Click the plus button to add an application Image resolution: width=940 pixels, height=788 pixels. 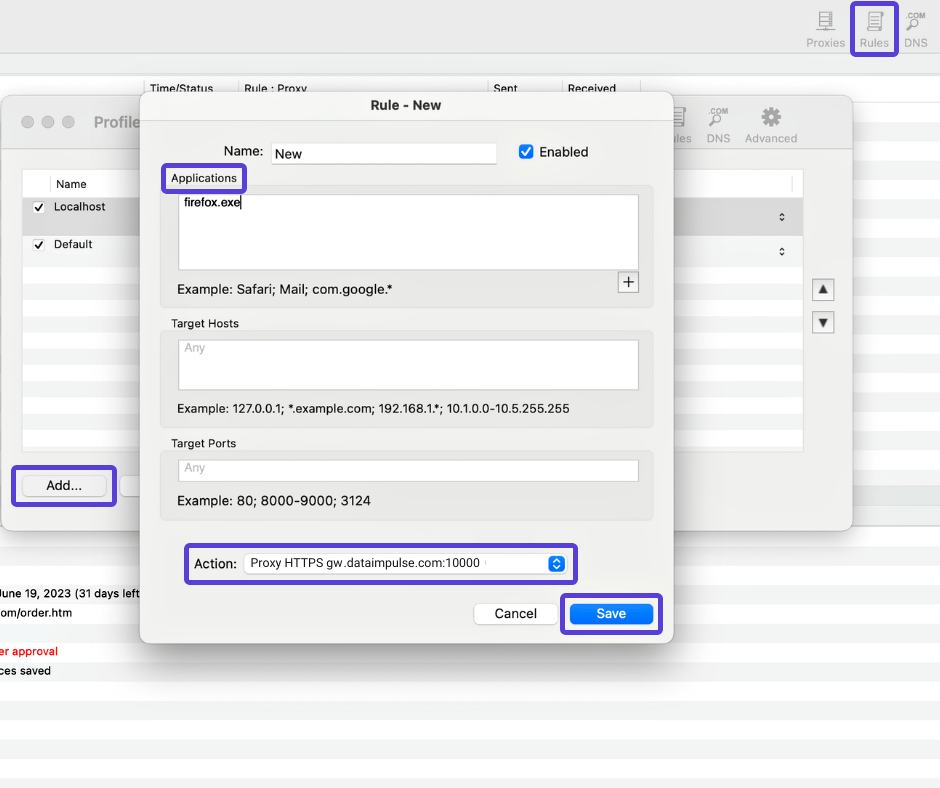pyautogui.click(x=628, y=282)
